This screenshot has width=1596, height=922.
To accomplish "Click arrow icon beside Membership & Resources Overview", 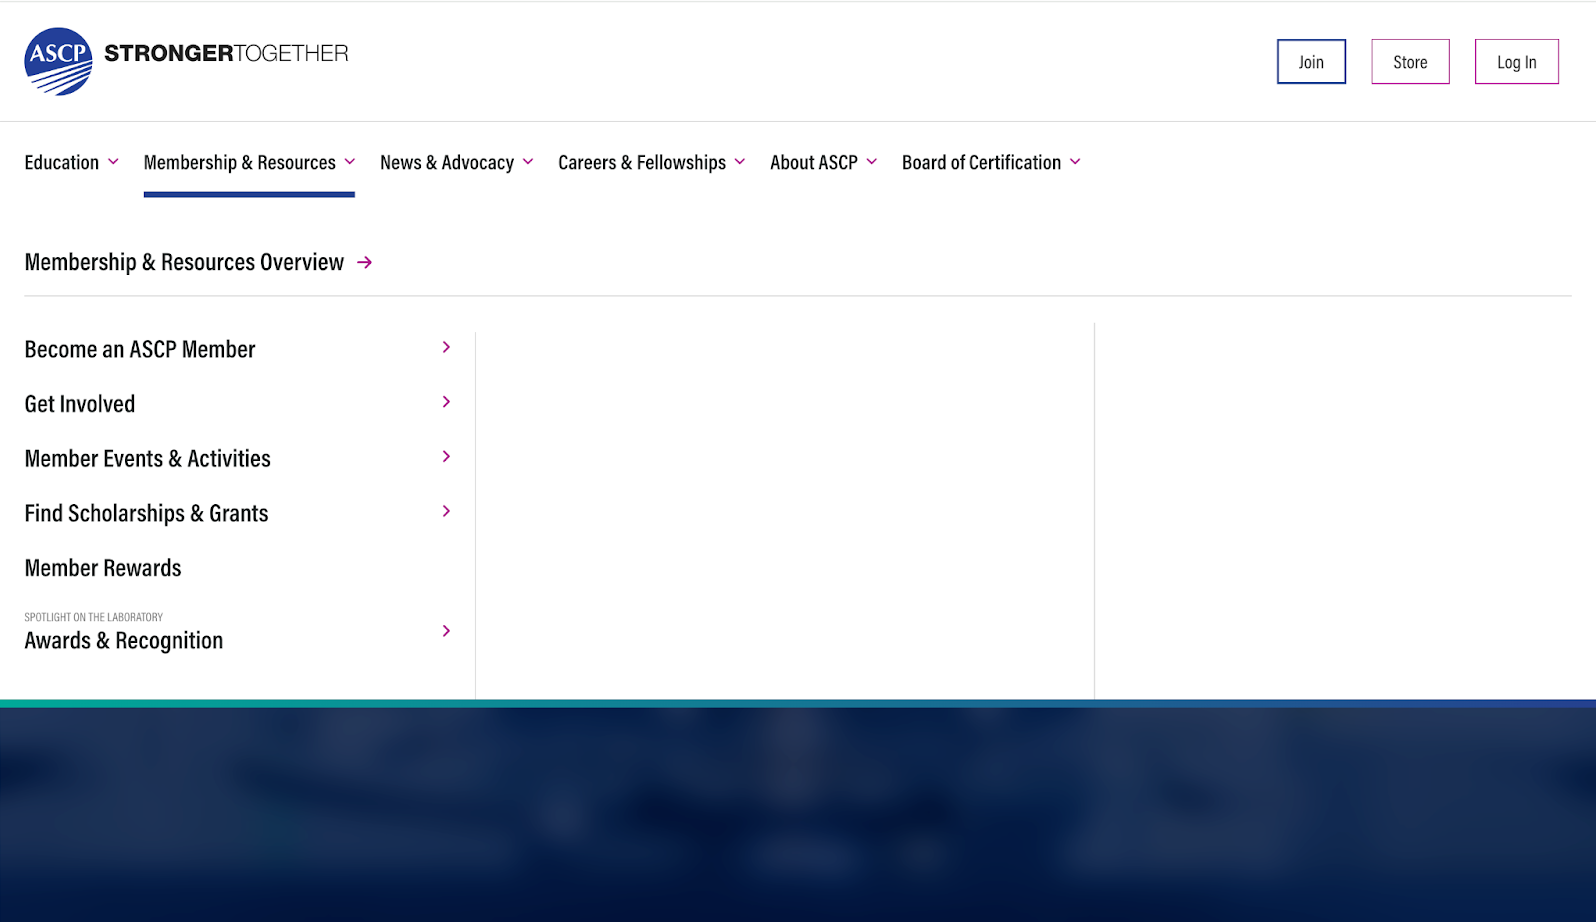I will pos(365,262).
